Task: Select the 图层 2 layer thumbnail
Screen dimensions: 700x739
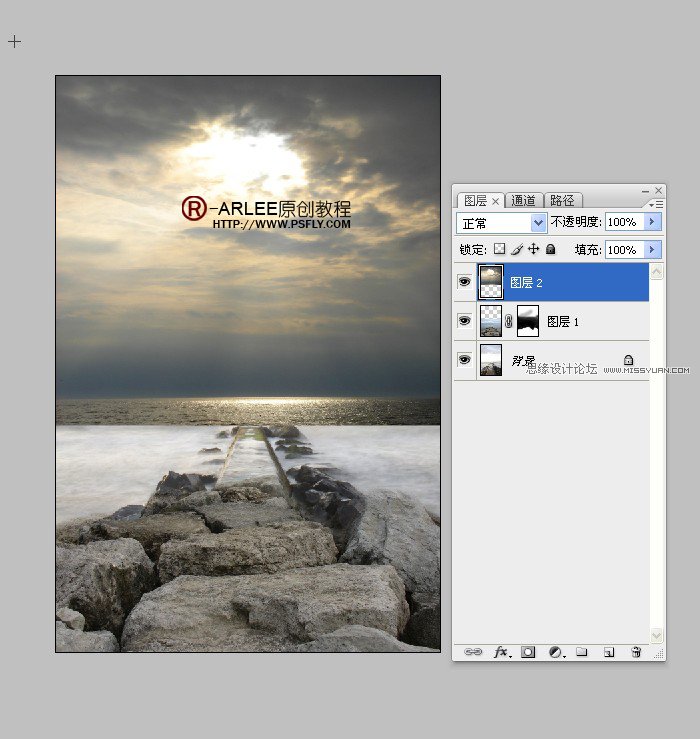Action: pyautogui.click(x=491, y=282)
